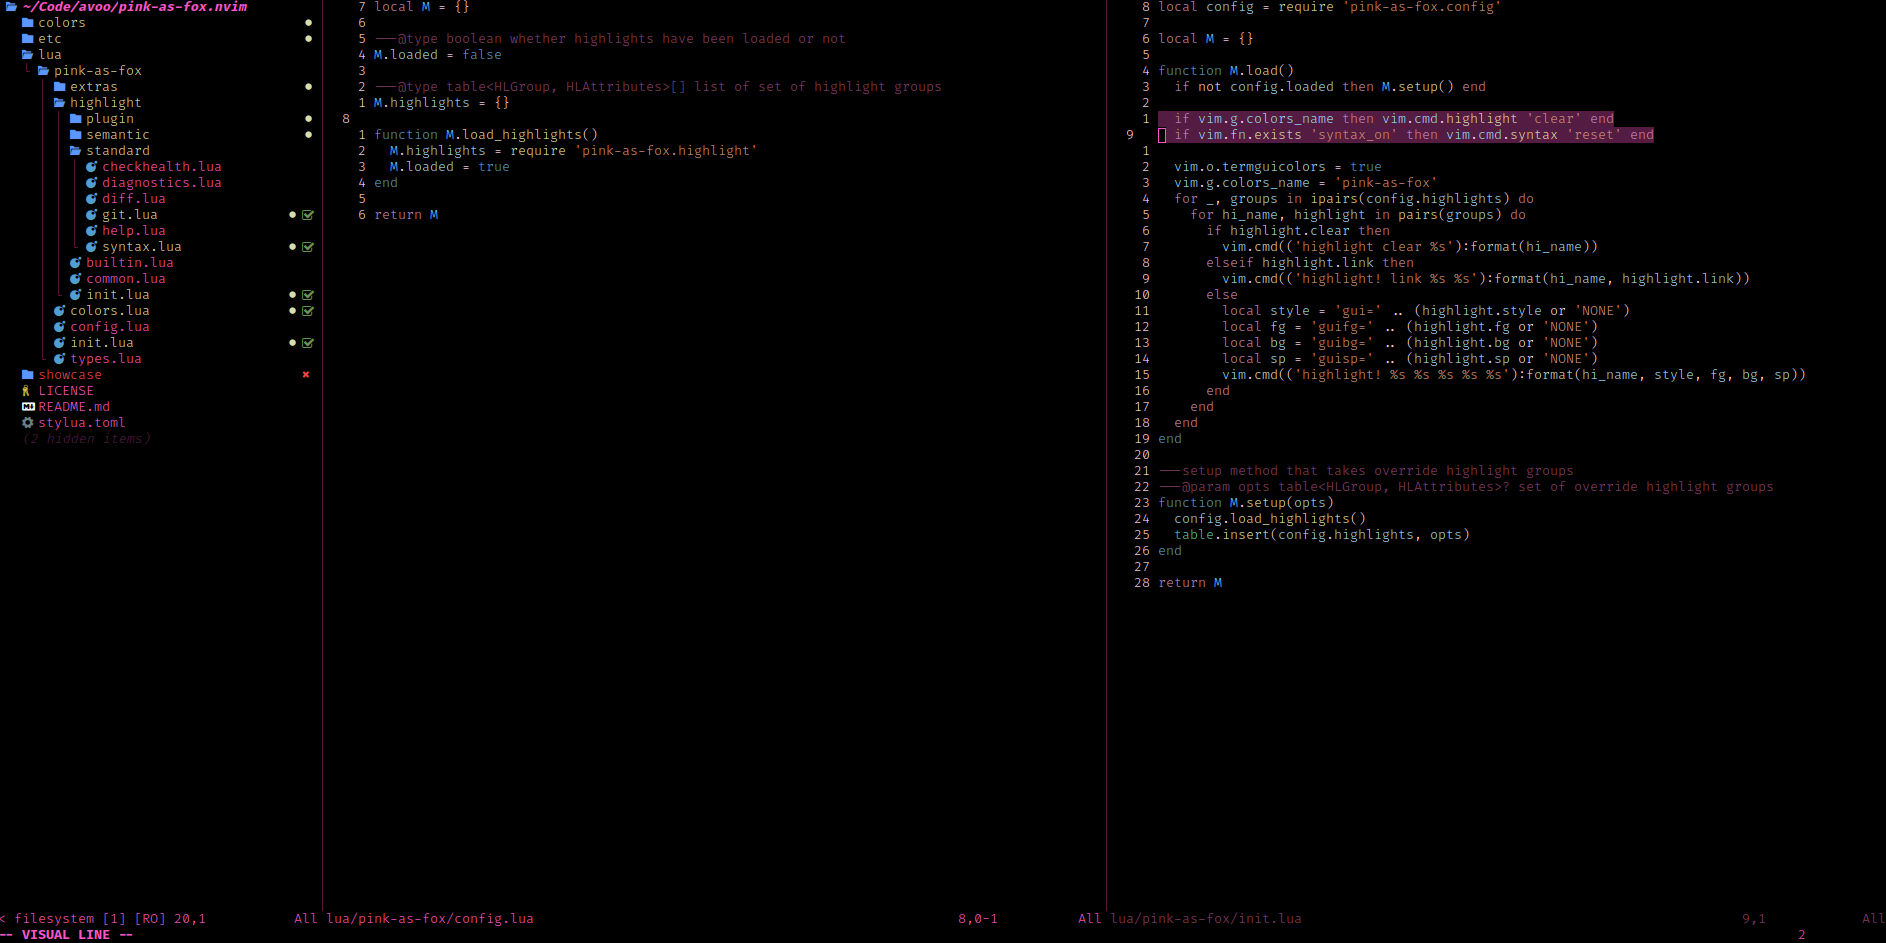Click the Lua file icon beside checkhealth.lua
The height and width of the screenshot is (943, 1886).
(91, 167)
